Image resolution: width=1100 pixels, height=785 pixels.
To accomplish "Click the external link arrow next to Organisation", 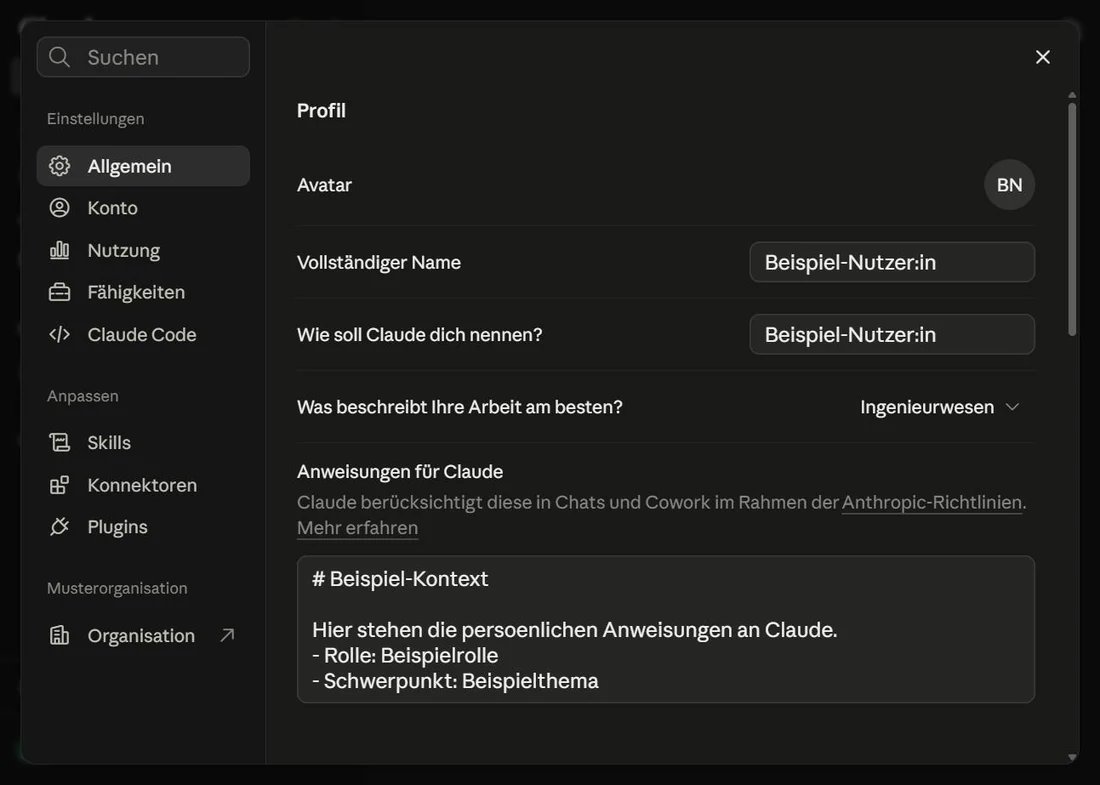I will [x=227, y=636].
